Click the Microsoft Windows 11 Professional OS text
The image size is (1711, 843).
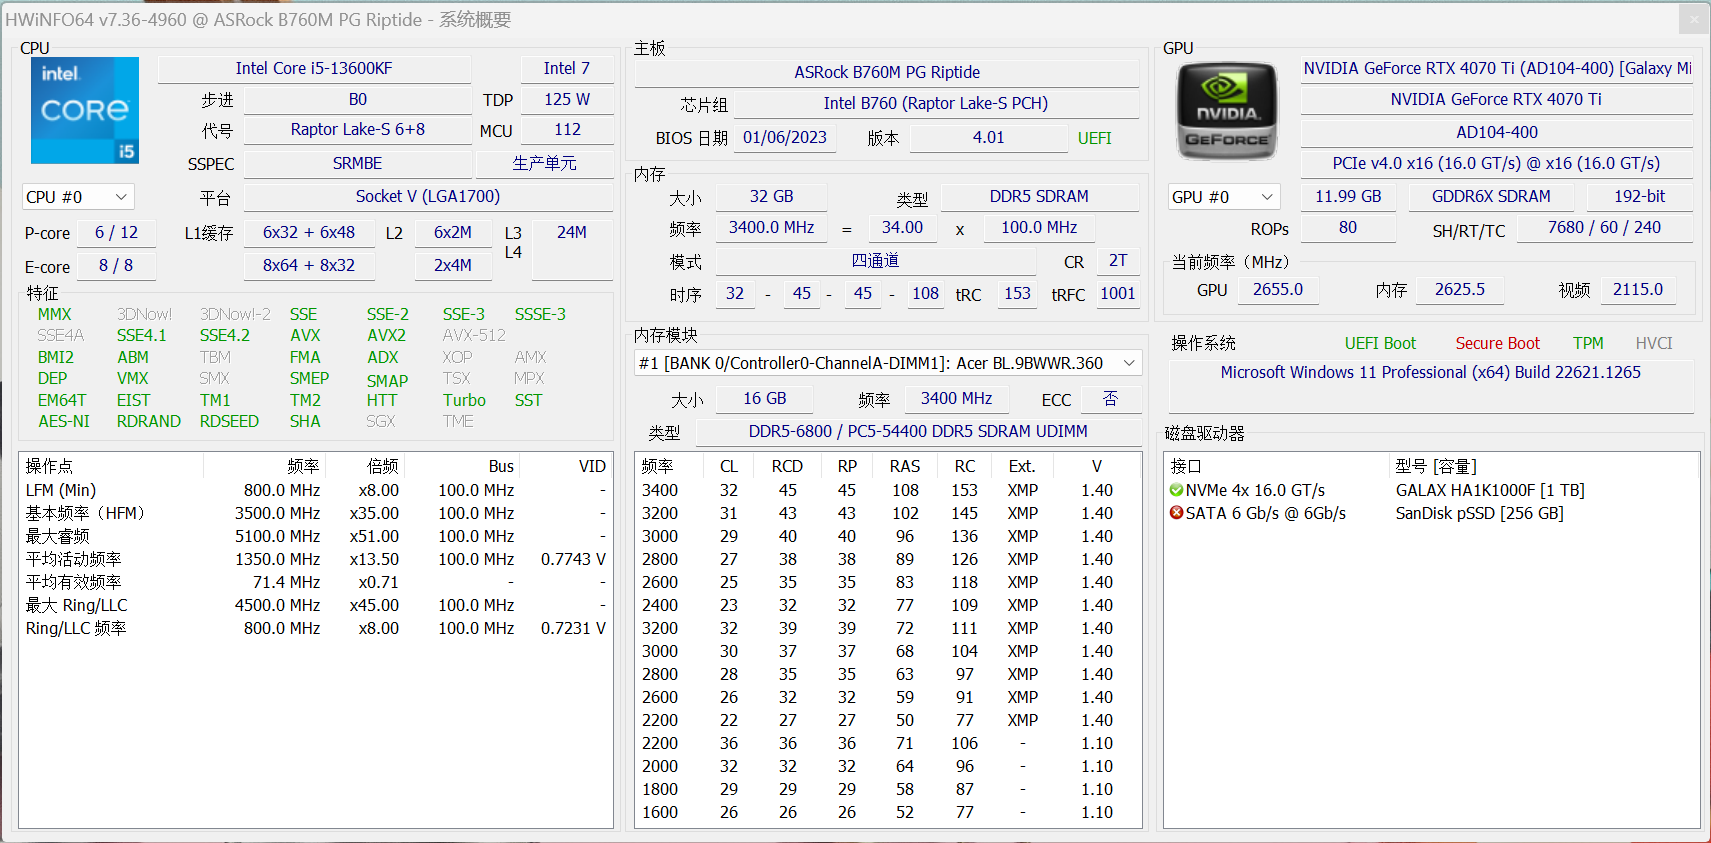click(x=1430, y=372)
